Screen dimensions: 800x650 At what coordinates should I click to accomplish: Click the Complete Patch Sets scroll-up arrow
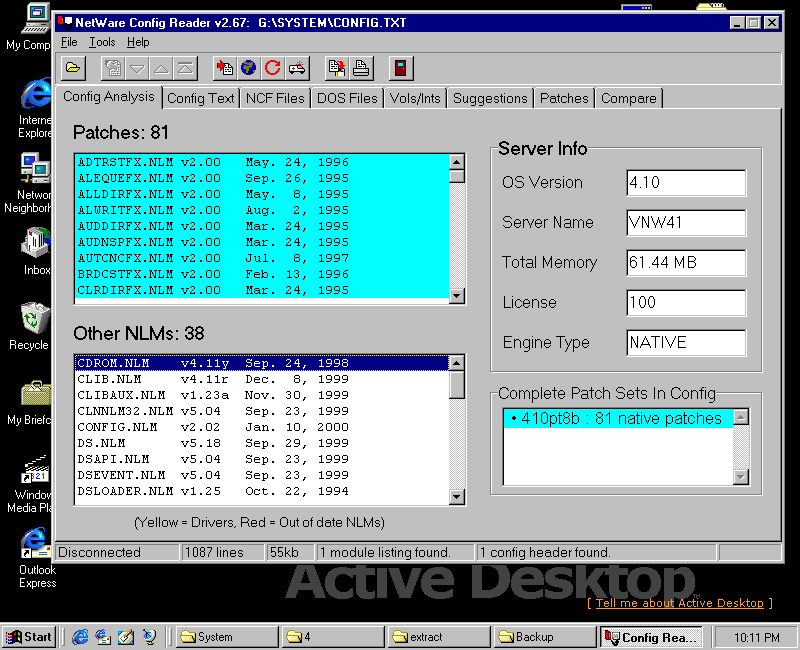point(741,417)
